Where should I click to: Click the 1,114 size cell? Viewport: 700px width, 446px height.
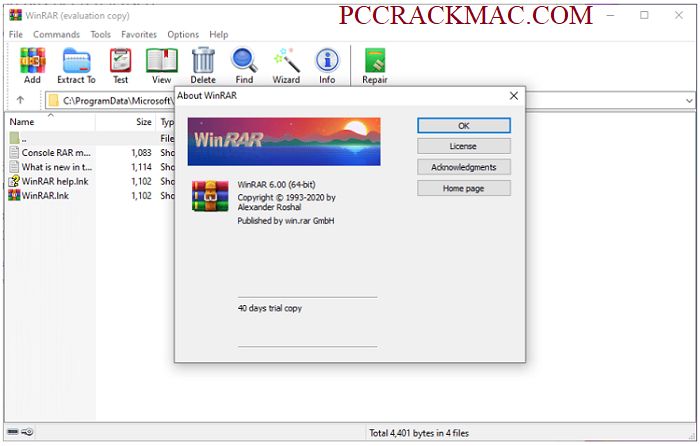click(141, 167)
